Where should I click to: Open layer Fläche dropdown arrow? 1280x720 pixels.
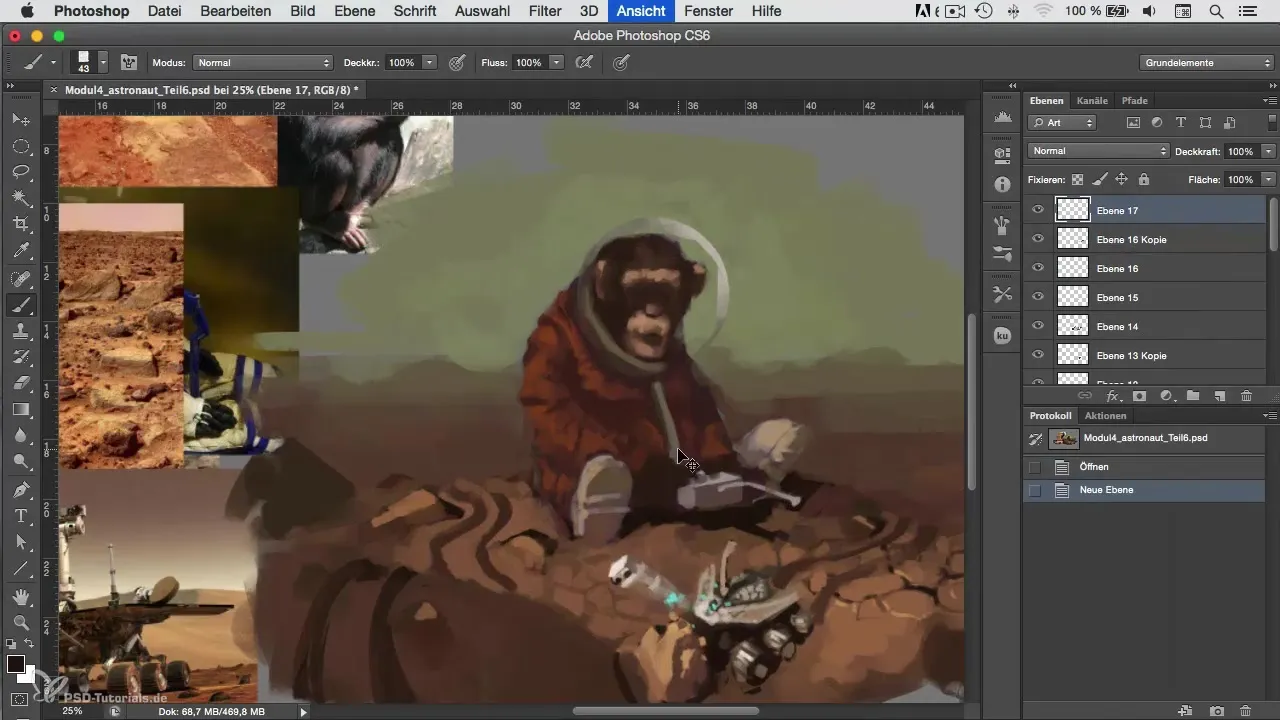[1269, 180]
